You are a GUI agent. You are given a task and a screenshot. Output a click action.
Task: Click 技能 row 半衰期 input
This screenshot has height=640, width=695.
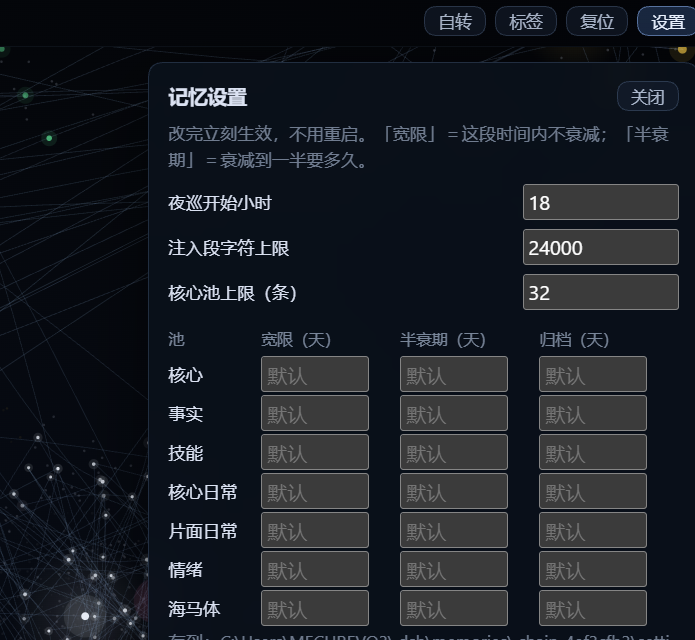click(x=454, y=452)
